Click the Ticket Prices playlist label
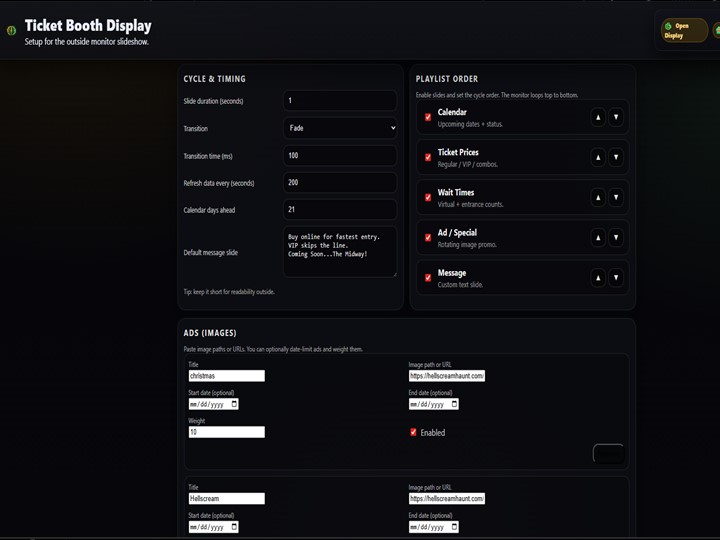This screenshot has height=540, width=720. (458, 152)
